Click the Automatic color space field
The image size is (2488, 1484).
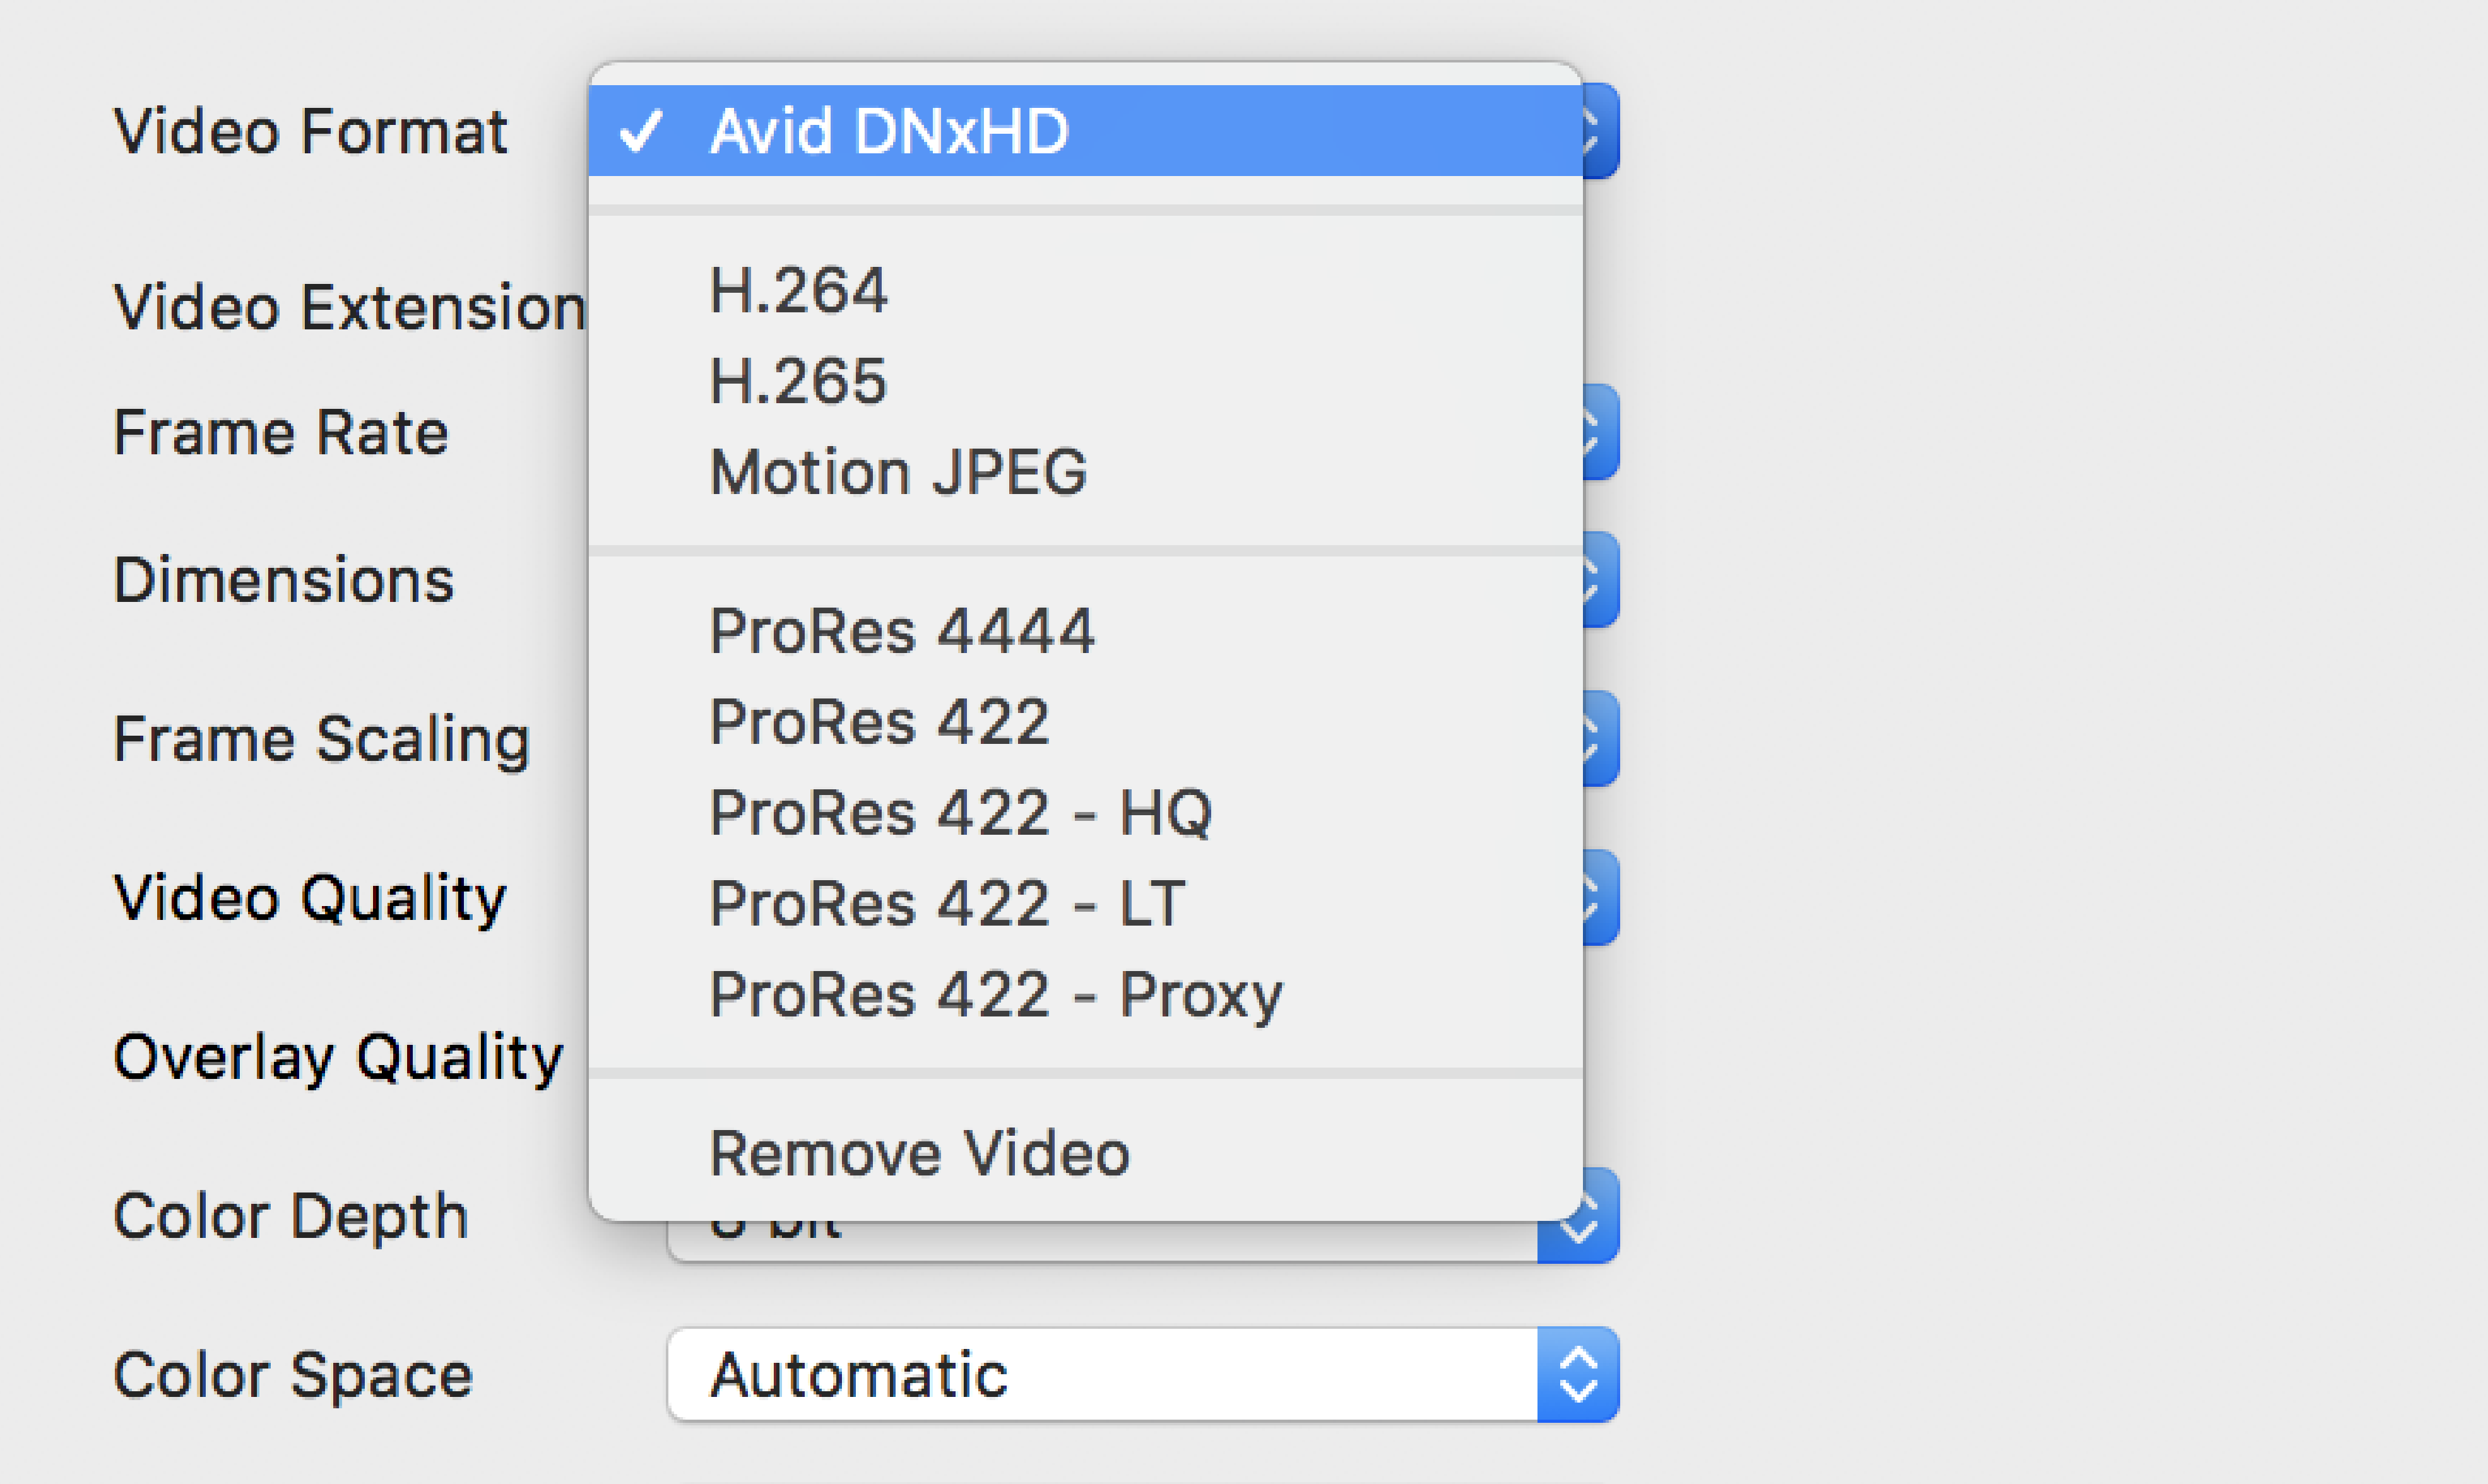tap(1103, 1375)
